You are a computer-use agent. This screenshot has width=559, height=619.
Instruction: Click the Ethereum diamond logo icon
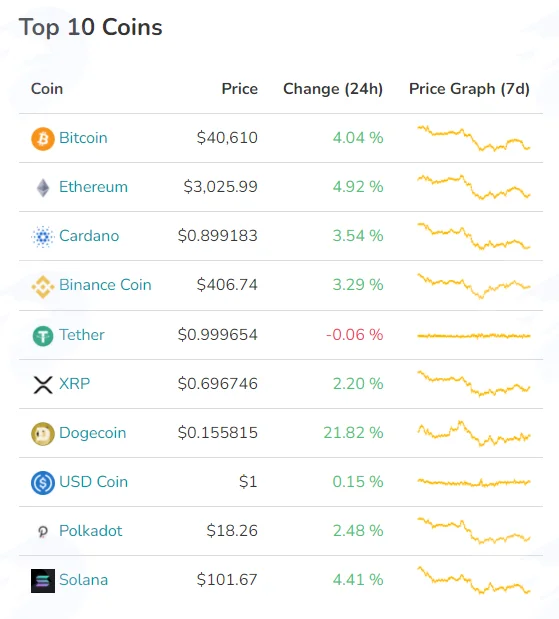[x=43, y=188]
